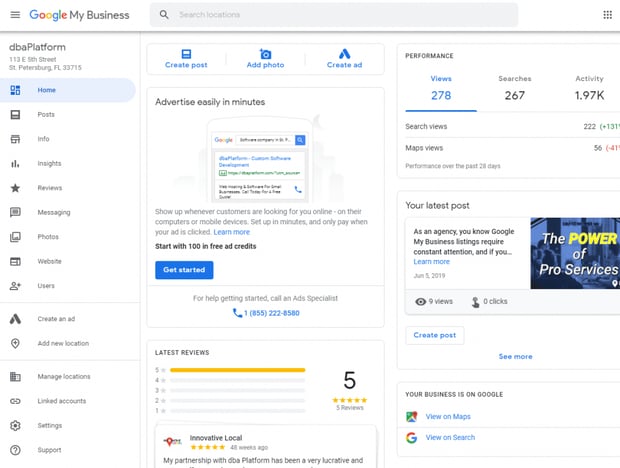This screenshot has height=468, width=620.
Task: Open Learn more link in the latest post
Action: [x=431, y=262]
